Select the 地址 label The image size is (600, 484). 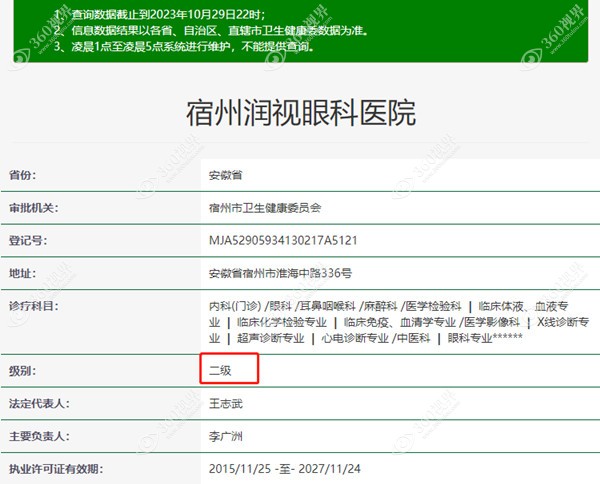(23, 273)
